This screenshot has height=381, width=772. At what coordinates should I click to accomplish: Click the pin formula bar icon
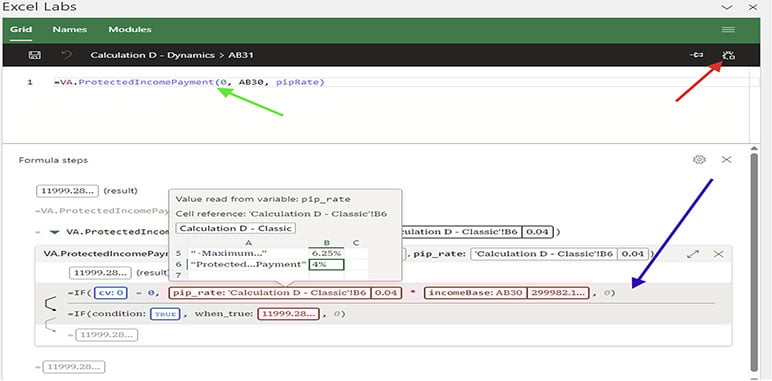[x=696, y=55]
